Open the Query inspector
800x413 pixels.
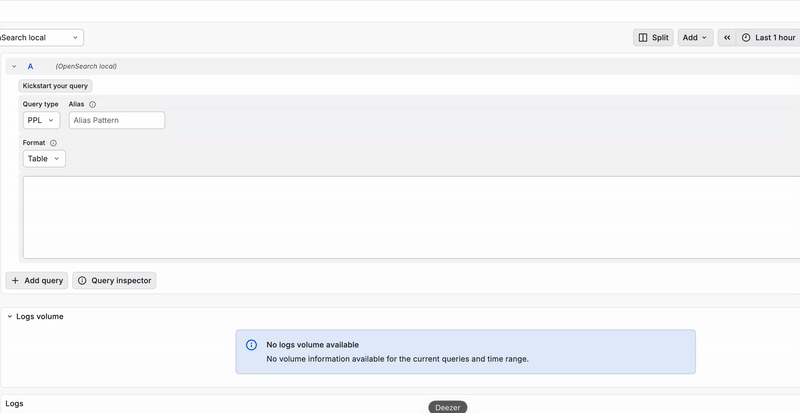click(x=114, y=281)
